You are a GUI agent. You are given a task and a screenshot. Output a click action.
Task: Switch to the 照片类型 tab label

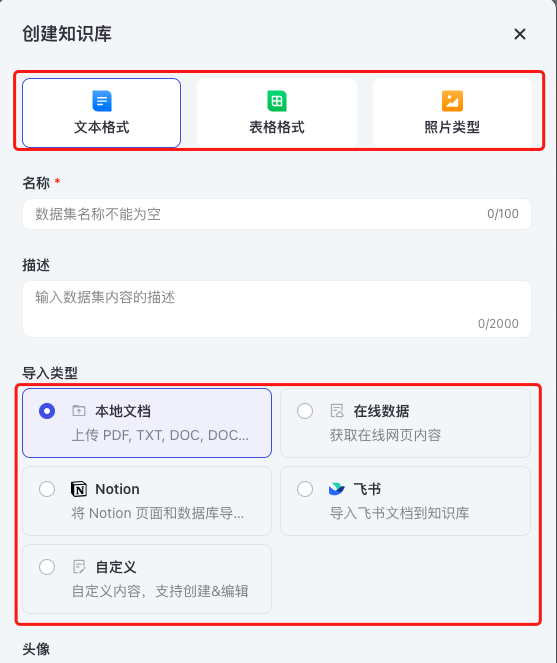pos(452,127)
